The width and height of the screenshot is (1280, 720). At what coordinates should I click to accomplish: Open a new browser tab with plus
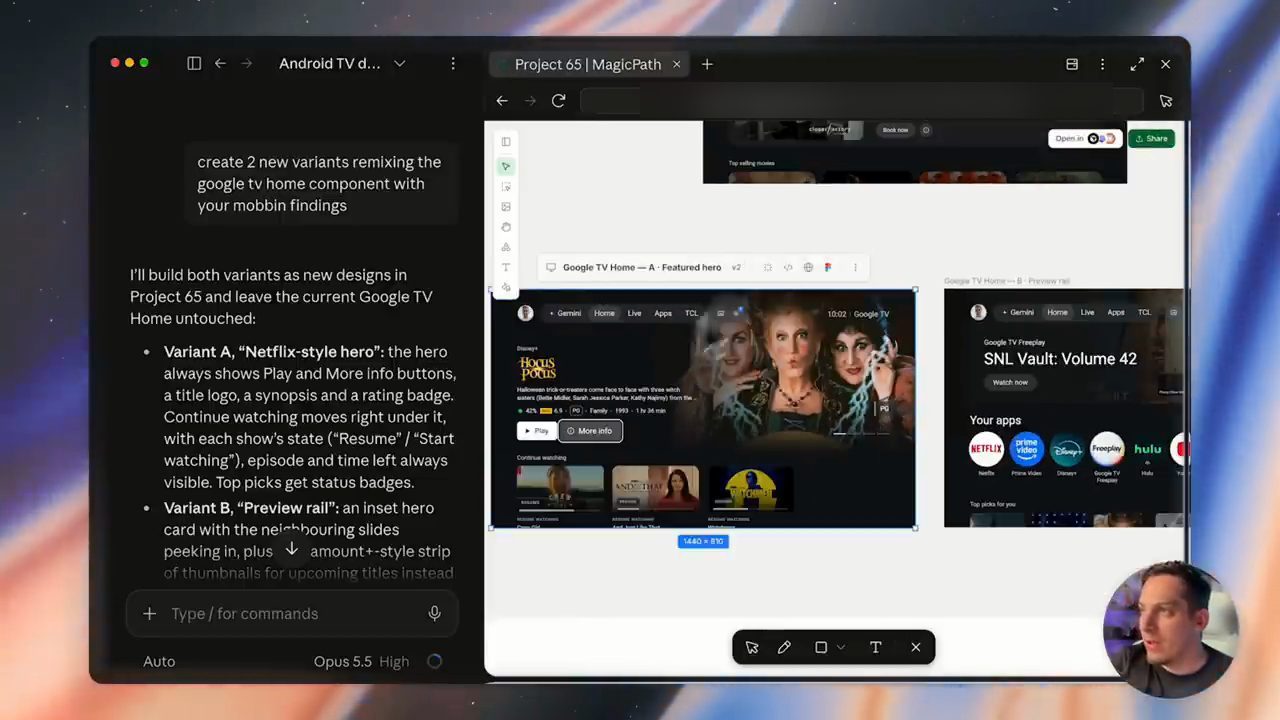click(707, 64)
